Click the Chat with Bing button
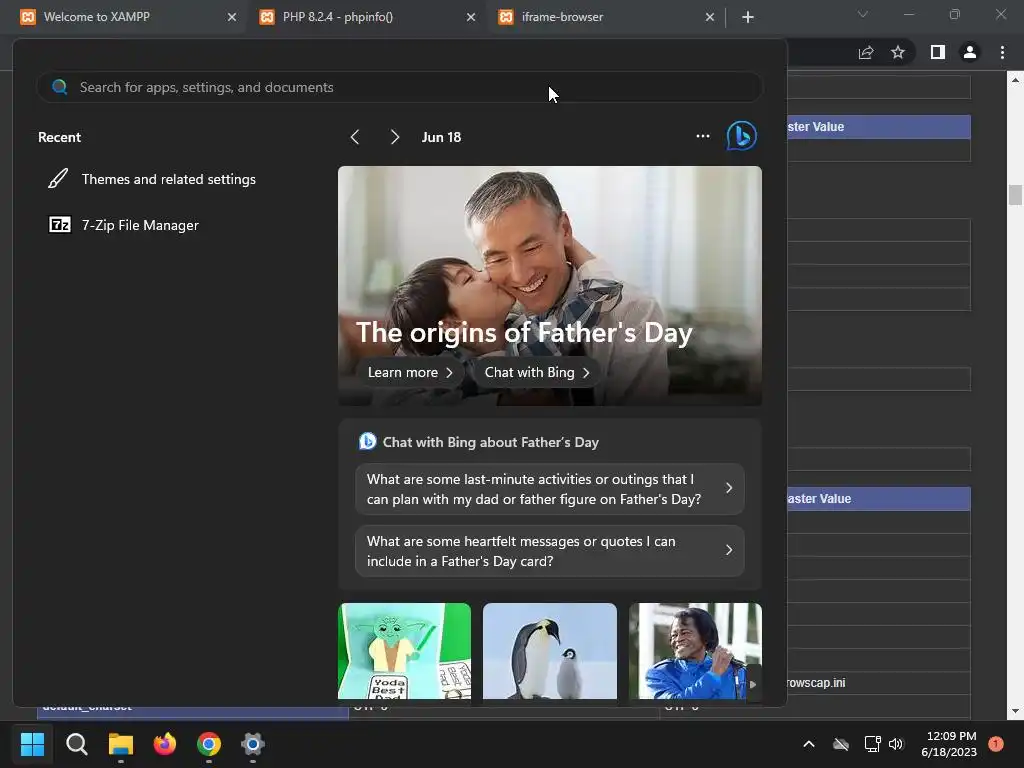The height and width of the screenshot is (768, 1024). click(x=537, y=372)
